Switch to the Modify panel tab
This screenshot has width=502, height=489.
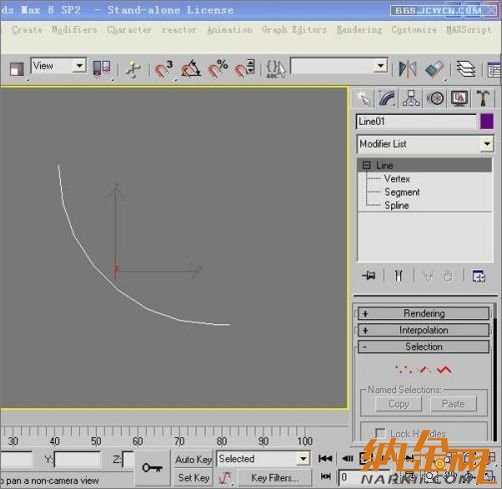click(x=387, y=99)
